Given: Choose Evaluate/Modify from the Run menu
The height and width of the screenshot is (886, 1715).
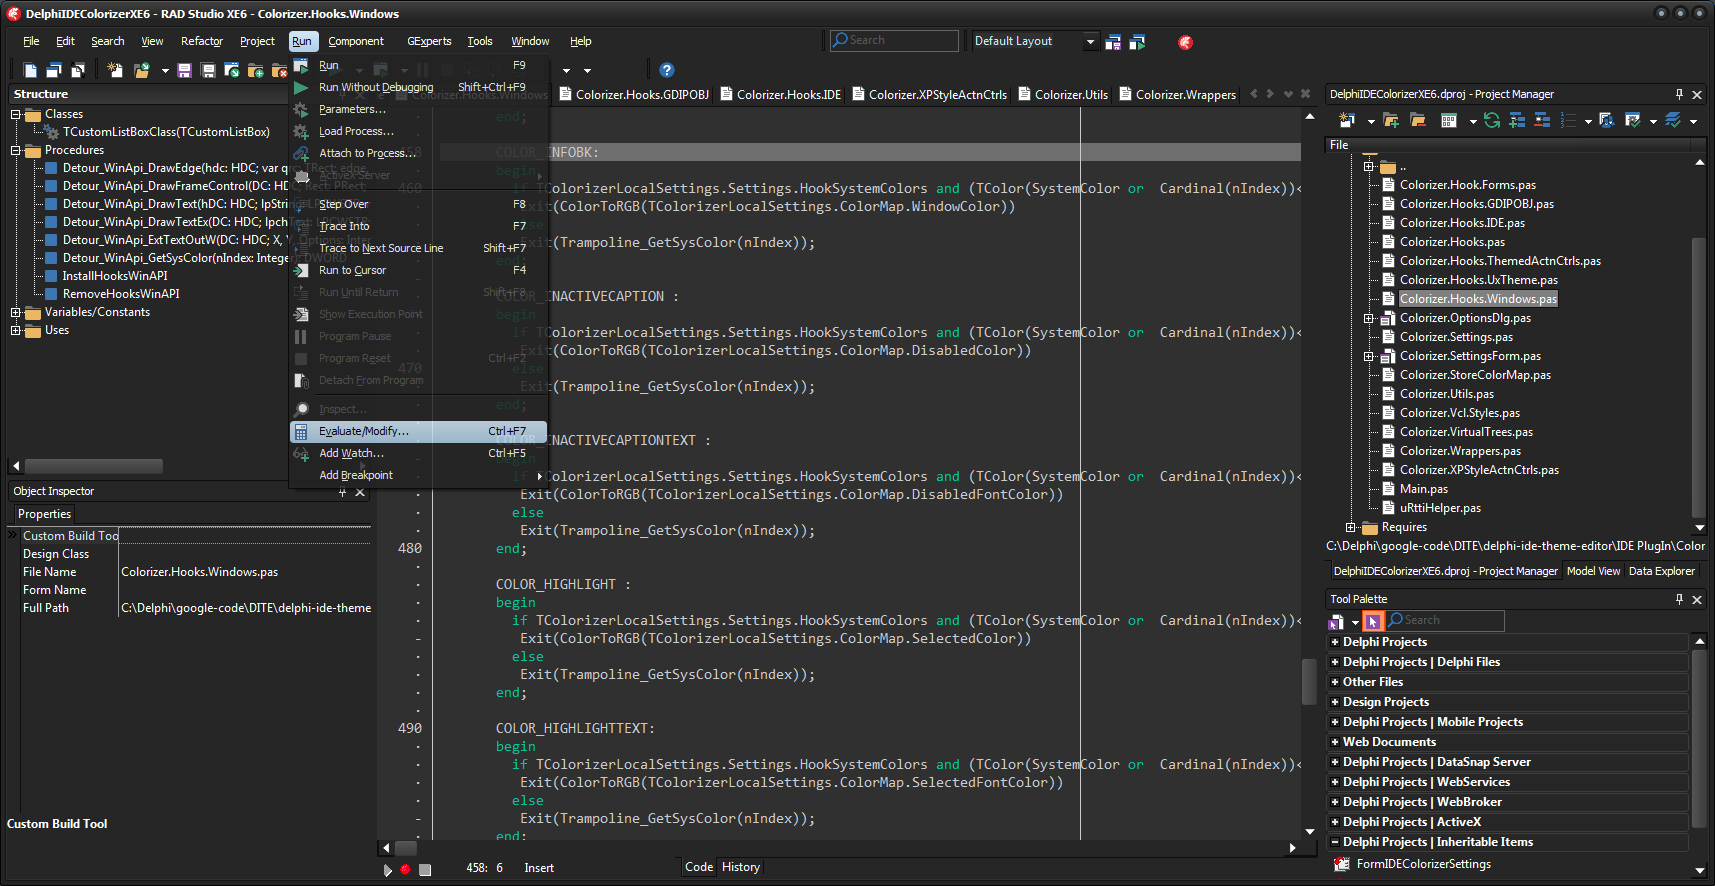Looking at the screenshot, I should pyautogui.click(x=364, y=431).
